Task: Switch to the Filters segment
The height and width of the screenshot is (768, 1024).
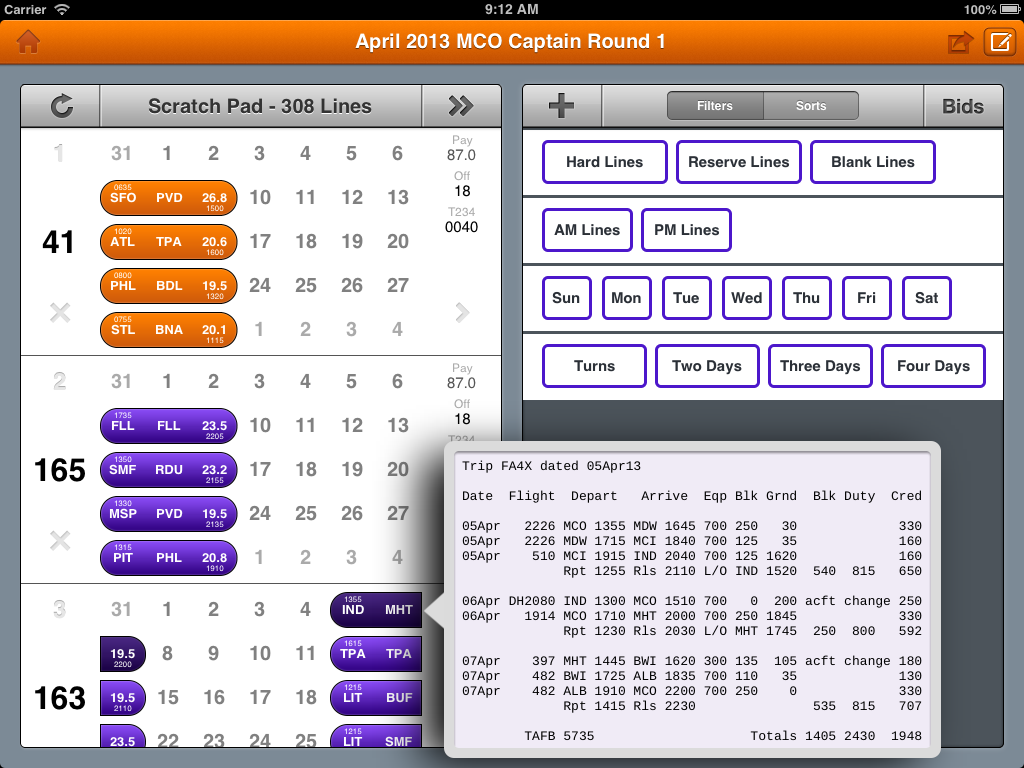Action: click(714, 106)
